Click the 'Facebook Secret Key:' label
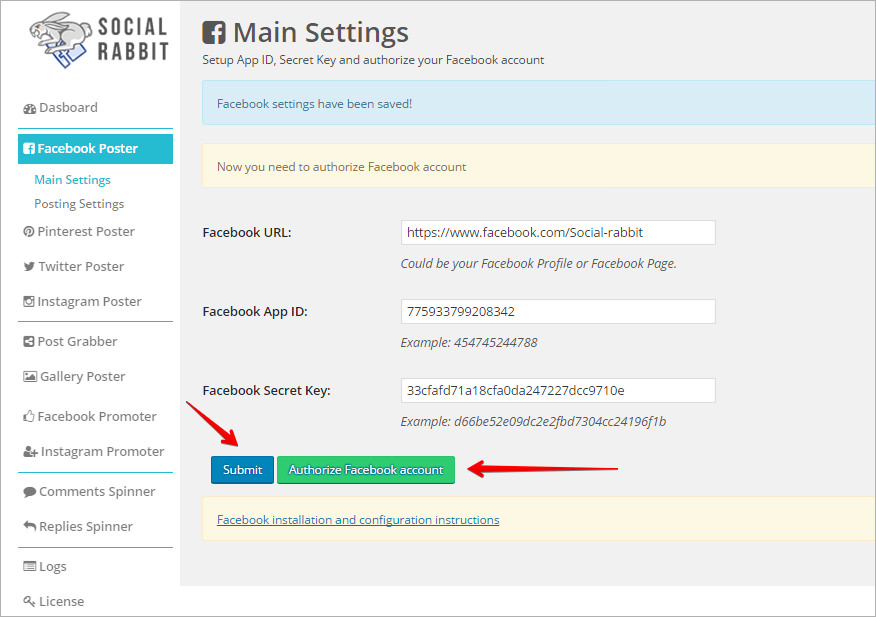The height and width of the screenshot is (617, 876). coord(266,391)
